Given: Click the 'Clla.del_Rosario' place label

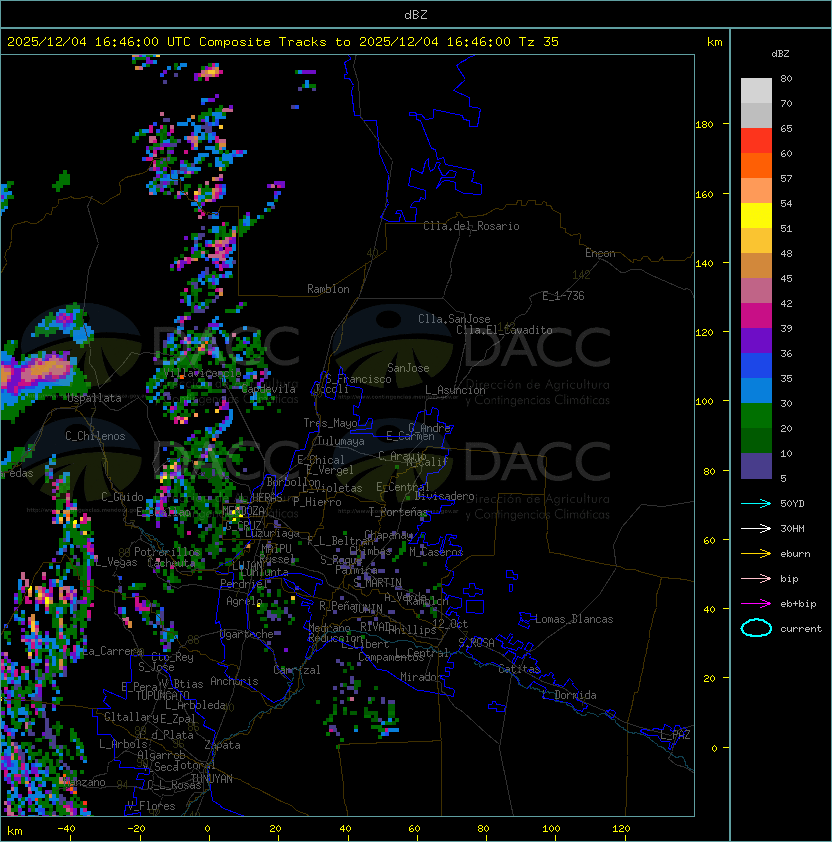Looking at the screenshot, I should 471,226.
